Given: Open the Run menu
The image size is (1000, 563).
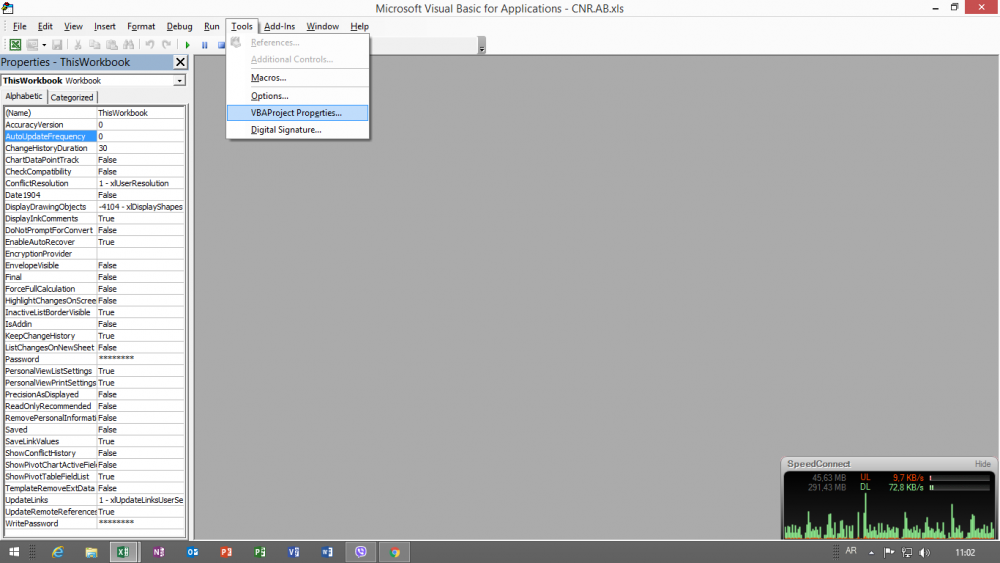Looking at the screenshot, I should [211, 26].
